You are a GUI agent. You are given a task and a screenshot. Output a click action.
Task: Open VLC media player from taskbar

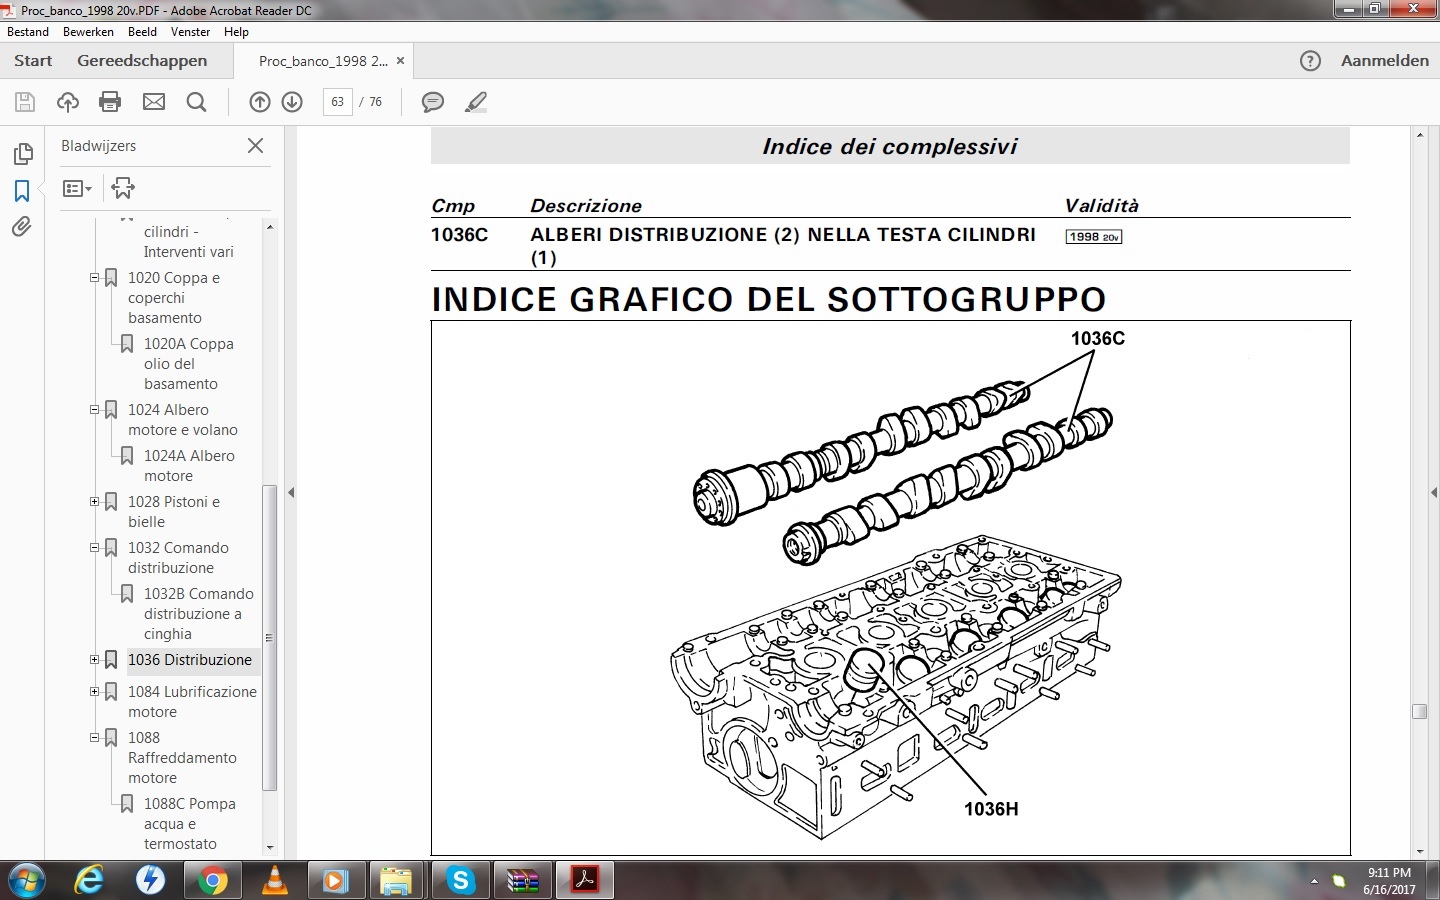(x=274, y=881)
